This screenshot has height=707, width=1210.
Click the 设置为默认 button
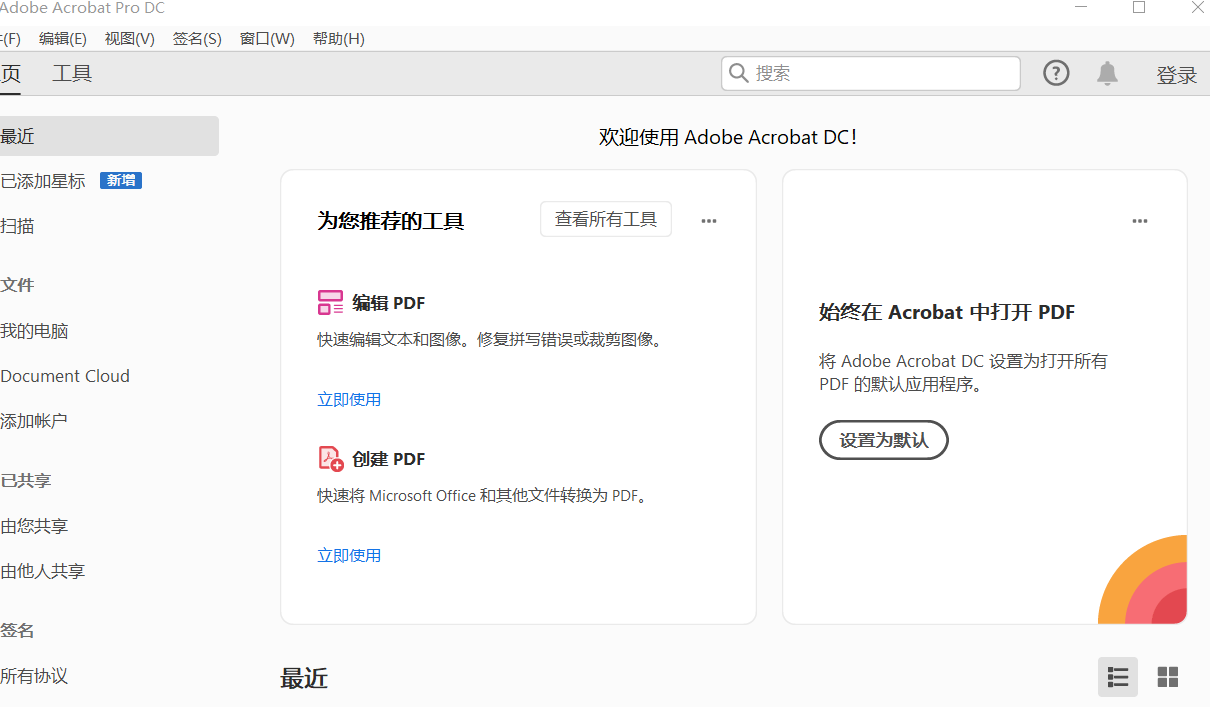(884, 440)
